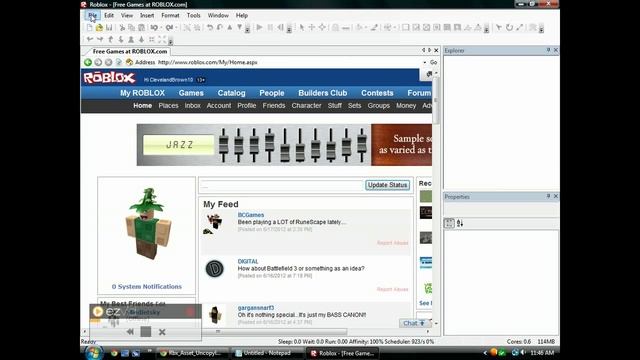Click the Save disk icon
Screen dimensions: 640x360
click(109, 27)
